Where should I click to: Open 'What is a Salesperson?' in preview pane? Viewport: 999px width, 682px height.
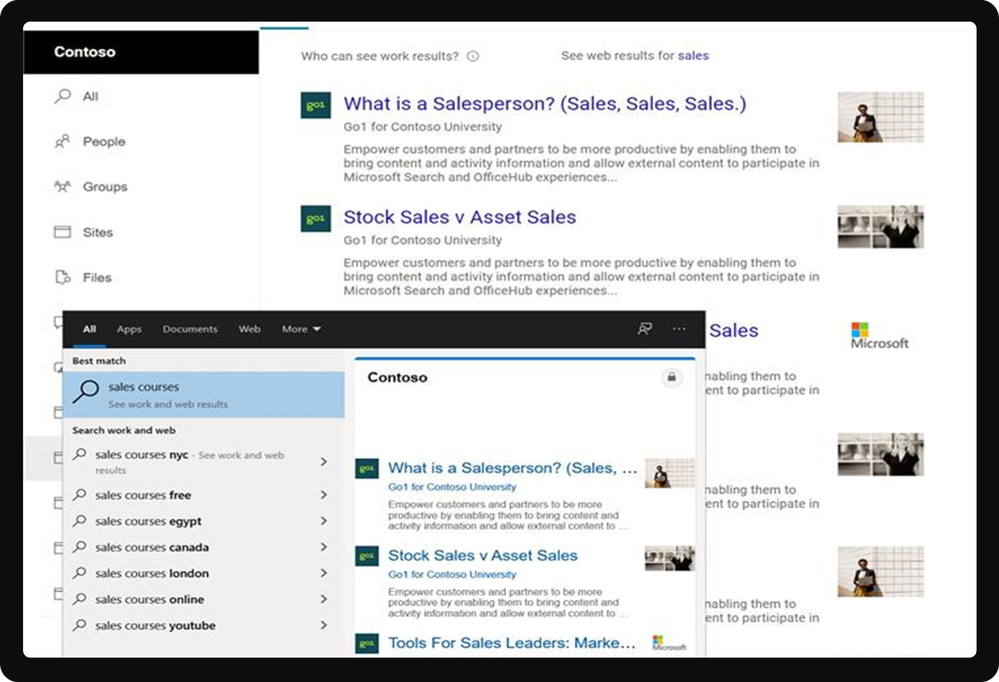(512, 468)
